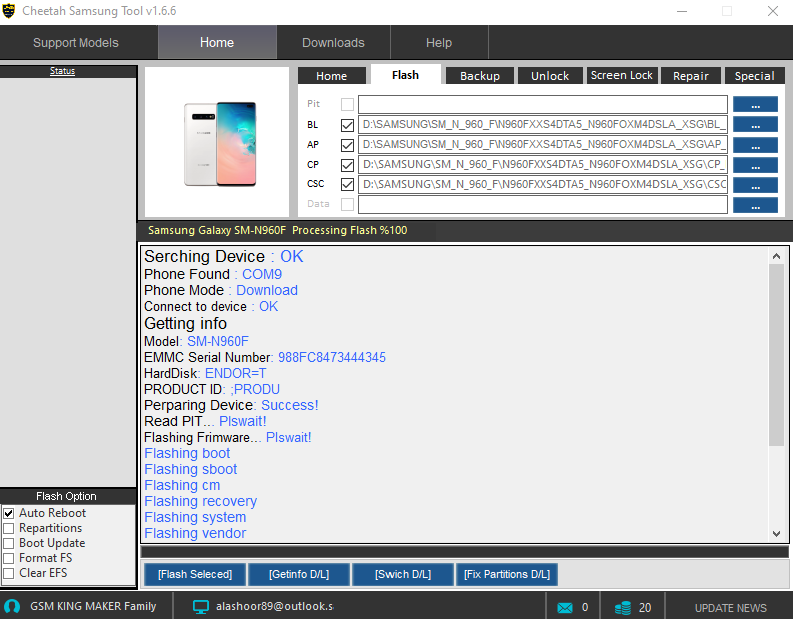Click the Getinfo D/L button
Image resolution: width=793 pixels, height=619 pixels.
pos(299,574)
